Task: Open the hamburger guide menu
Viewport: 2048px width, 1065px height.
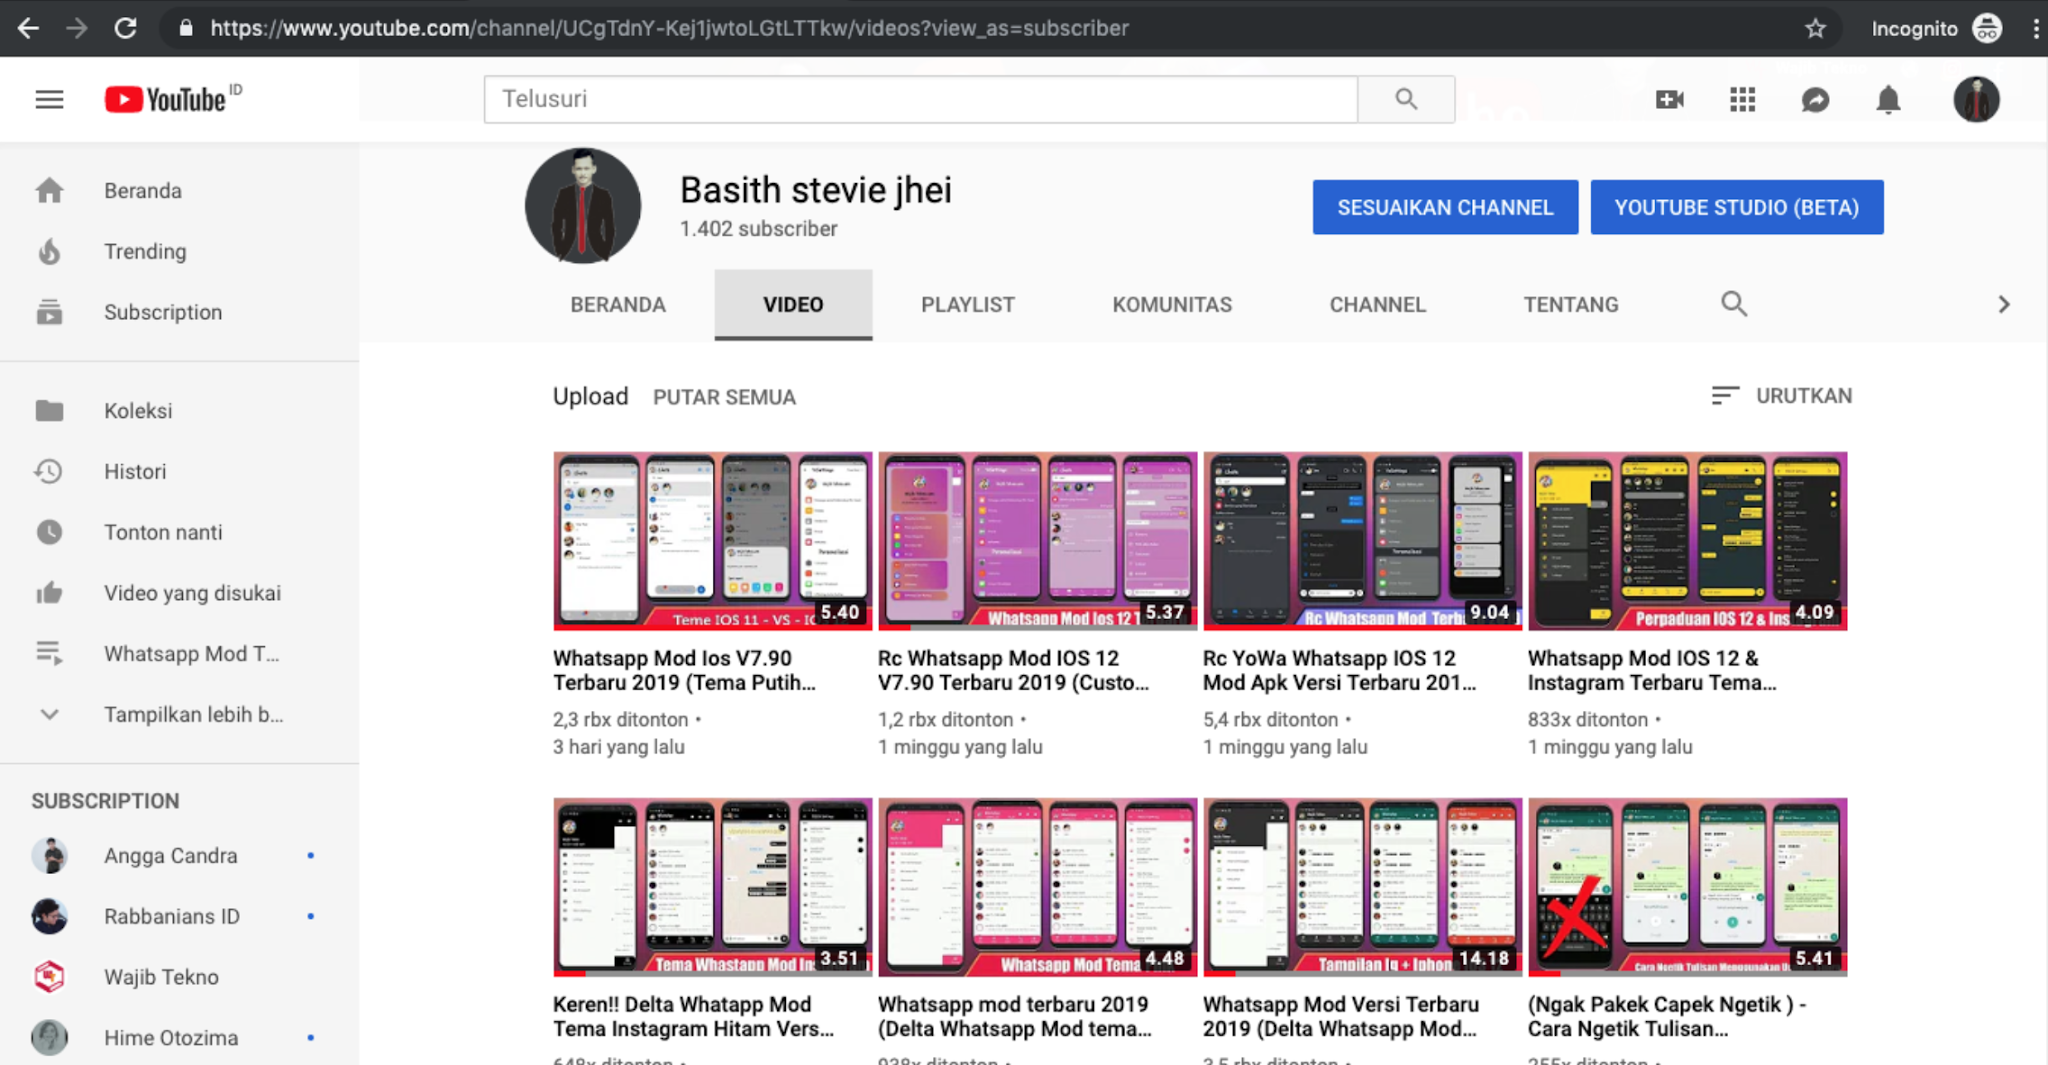Action: 49,99
